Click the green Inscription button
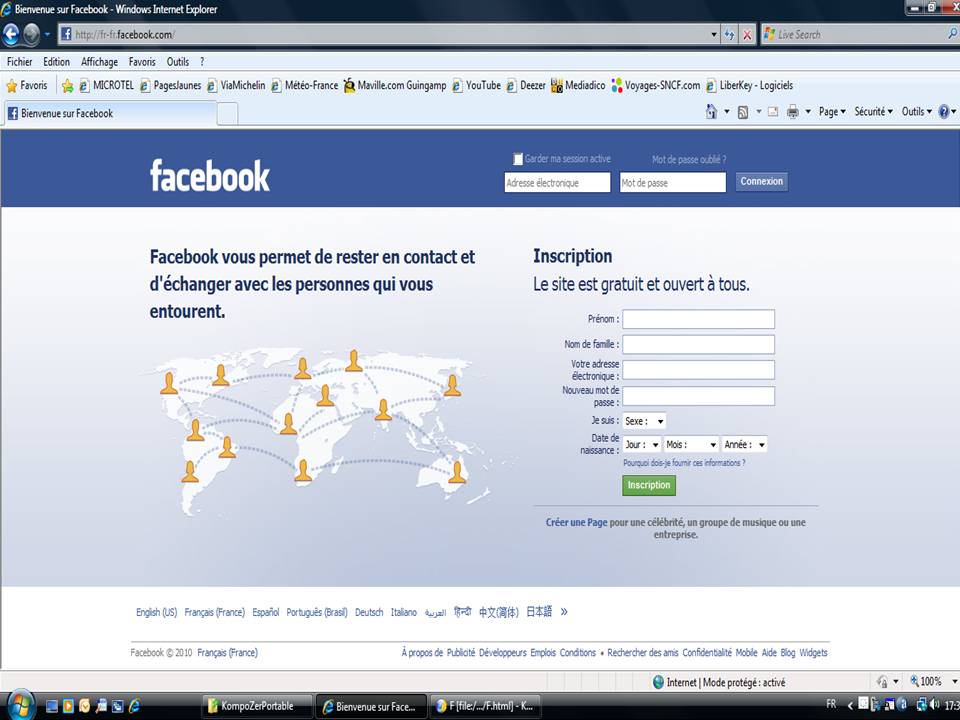This screenshot has width=960, height=720. click(x=649, y=485)
